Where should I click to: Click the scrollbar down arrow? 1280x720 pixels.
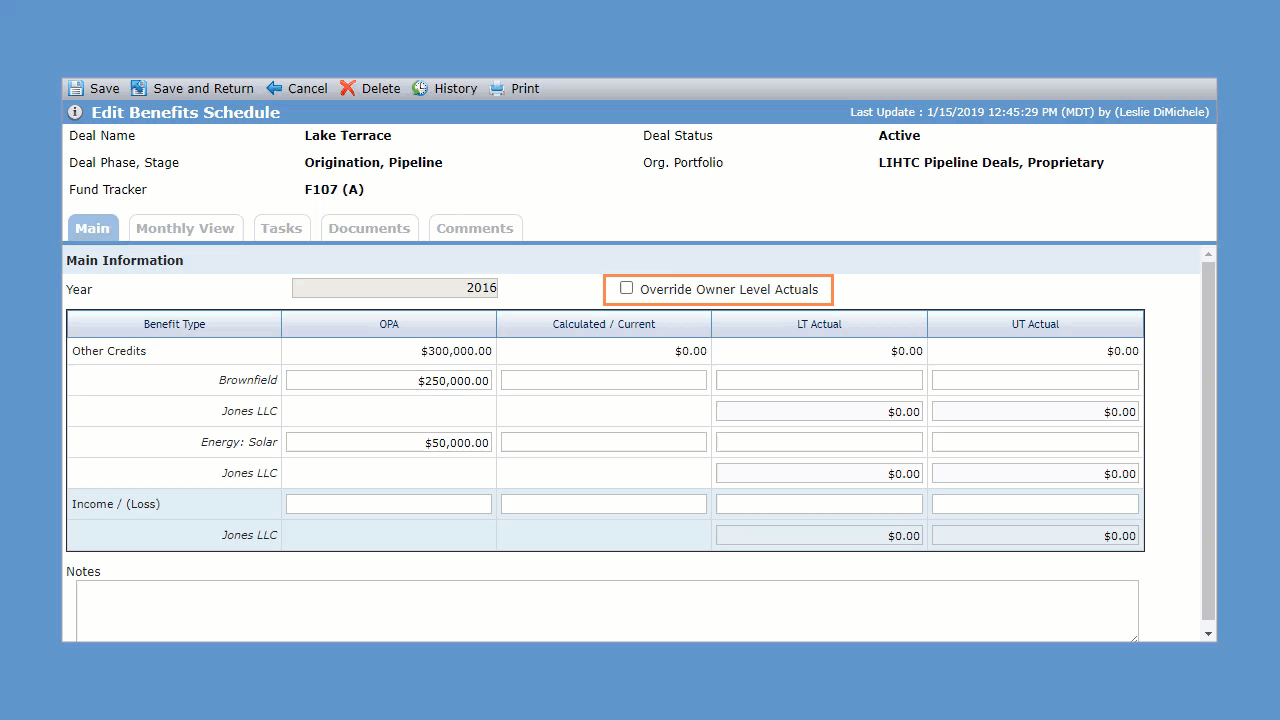point(1208,634)
